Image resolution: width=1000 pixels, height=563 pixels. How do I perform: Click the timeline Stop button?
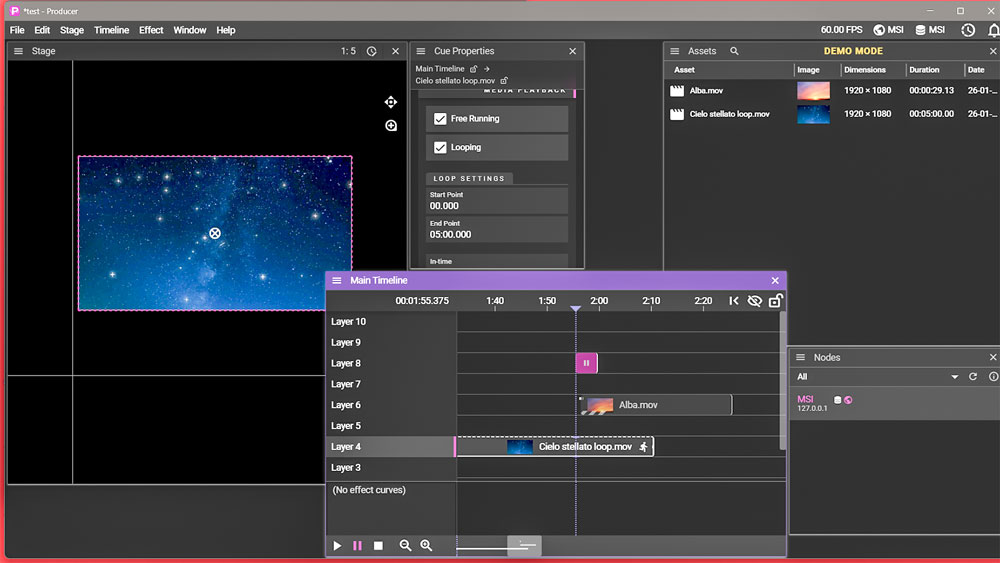click(x=378, y=546)
